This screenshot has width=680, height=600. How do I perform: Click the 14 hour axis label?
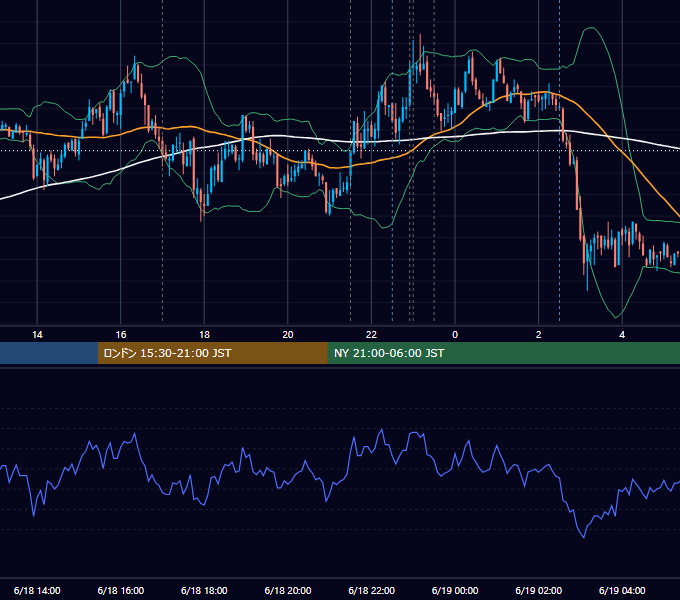coord(37,335)
